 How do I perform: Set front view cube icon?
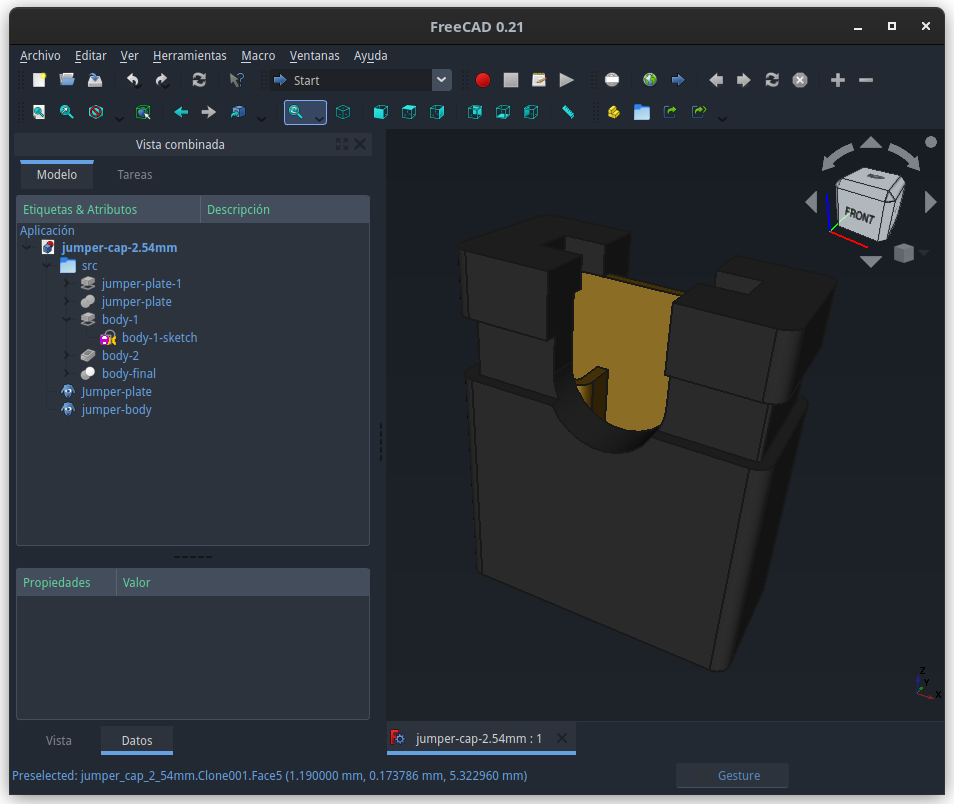381,112
